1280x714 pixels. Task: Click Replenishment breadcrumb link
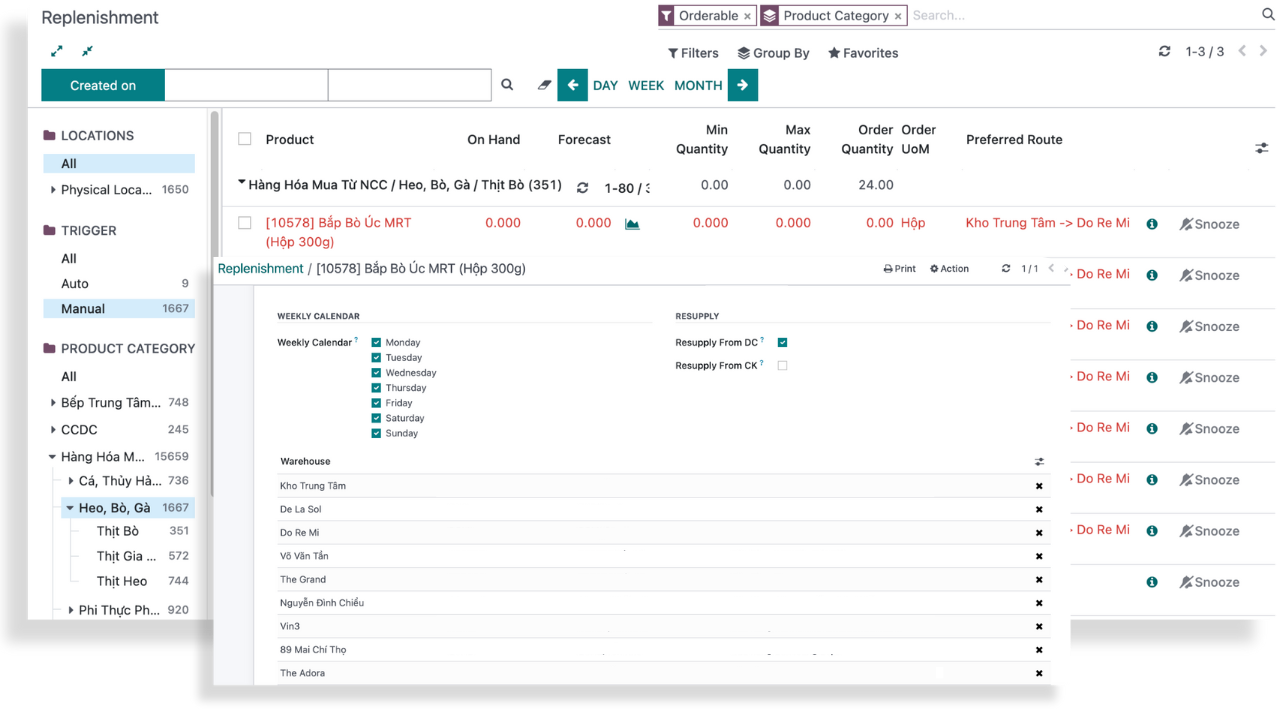tap(260, 268)
